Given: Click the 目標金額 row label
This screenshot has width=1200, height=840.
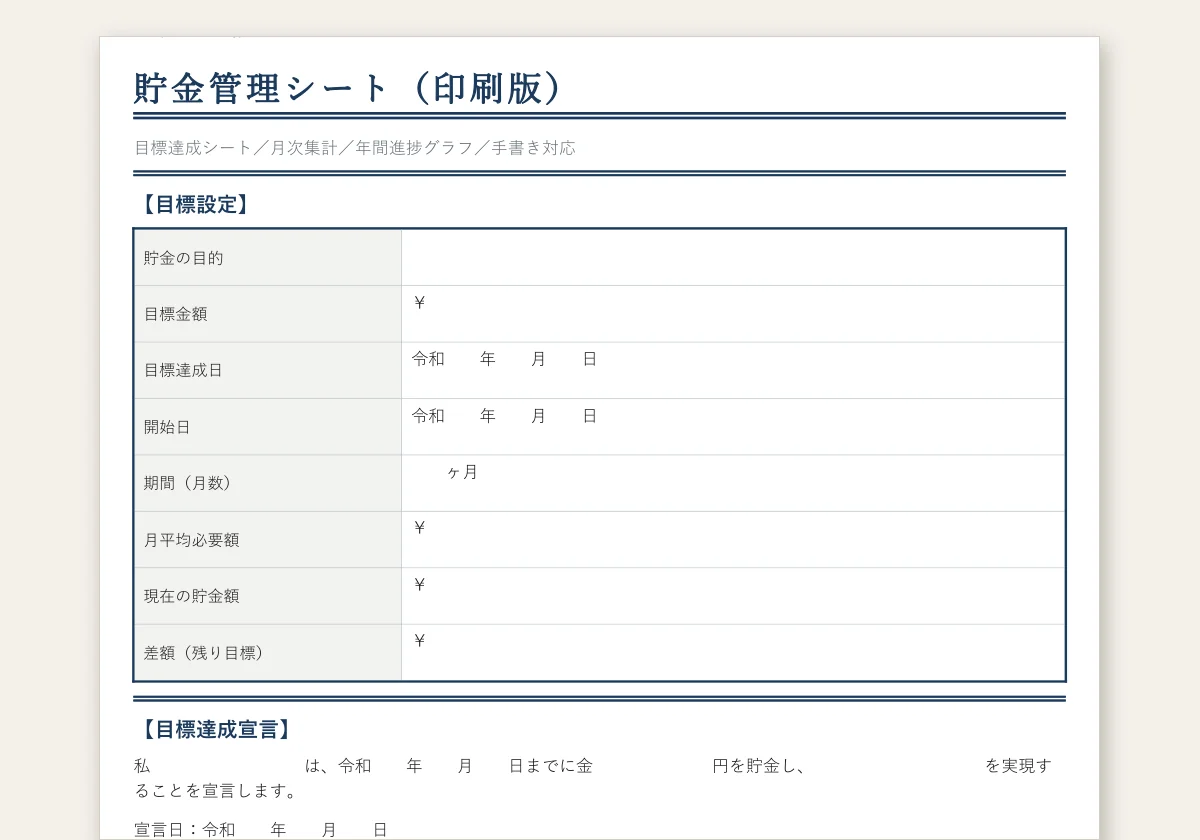Looking at the screenshot, I should 176,314.
